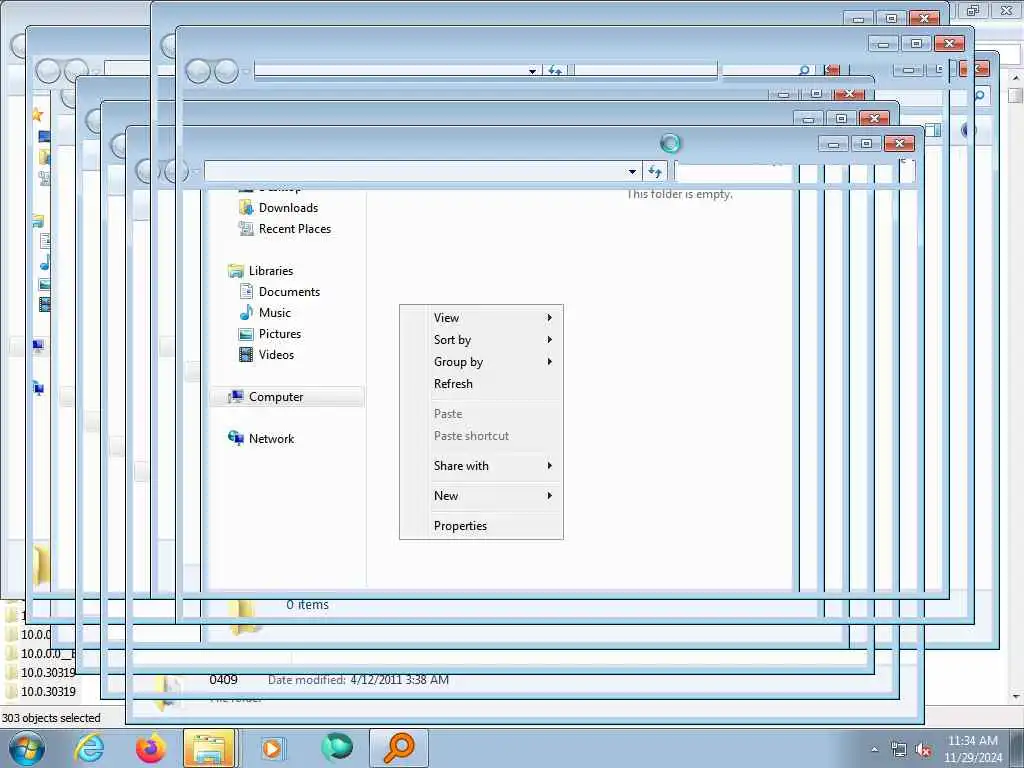Select Libraries in the navigation pane
The image size is (1024, 768).
pyautogui.click(x=270, y=270)
